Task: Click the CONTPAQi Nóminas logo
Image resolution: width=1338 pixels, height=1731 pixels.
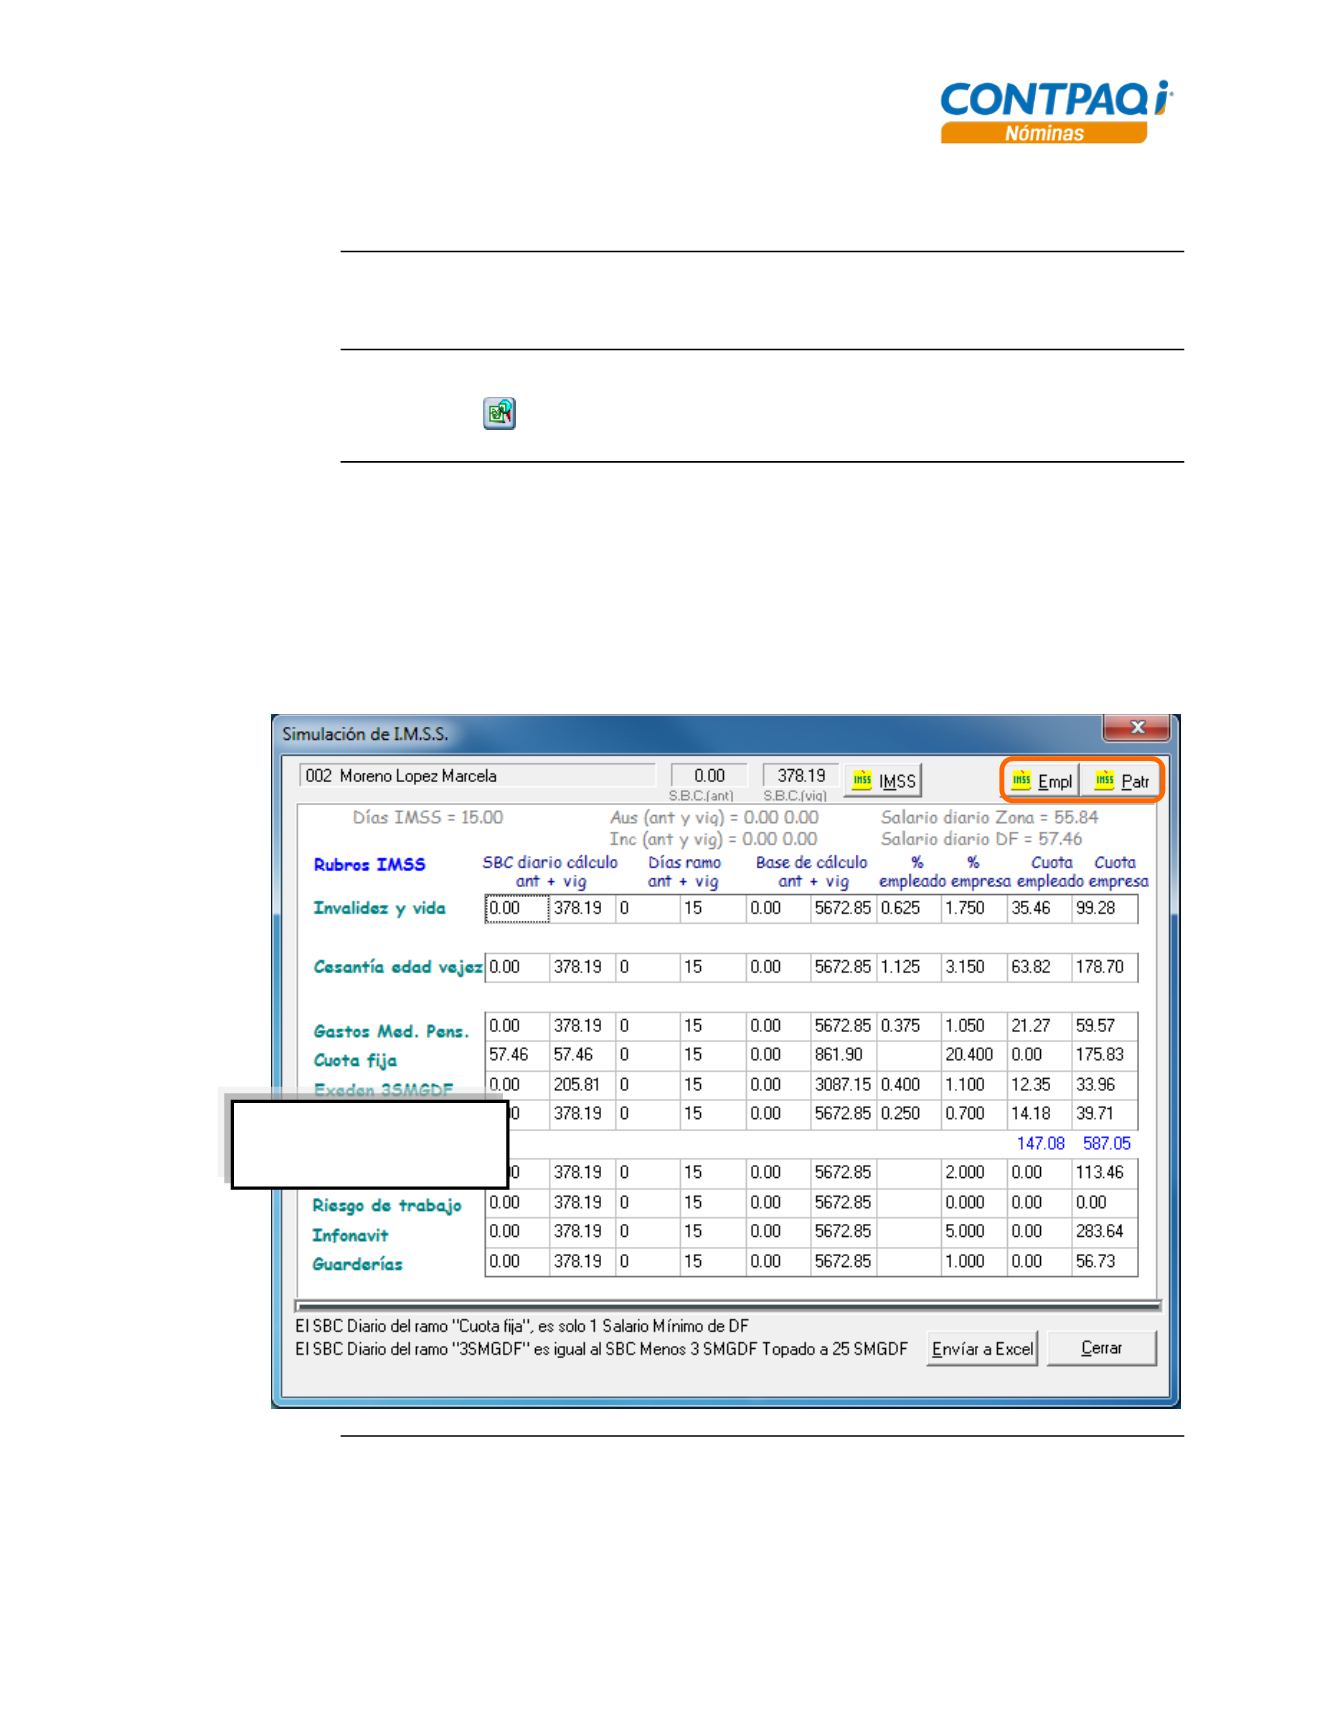Action: point(1055,112)
